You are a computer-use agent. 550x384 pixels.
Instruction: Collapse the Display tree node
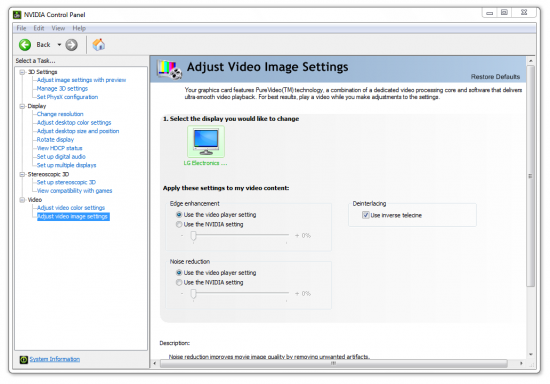22,106
